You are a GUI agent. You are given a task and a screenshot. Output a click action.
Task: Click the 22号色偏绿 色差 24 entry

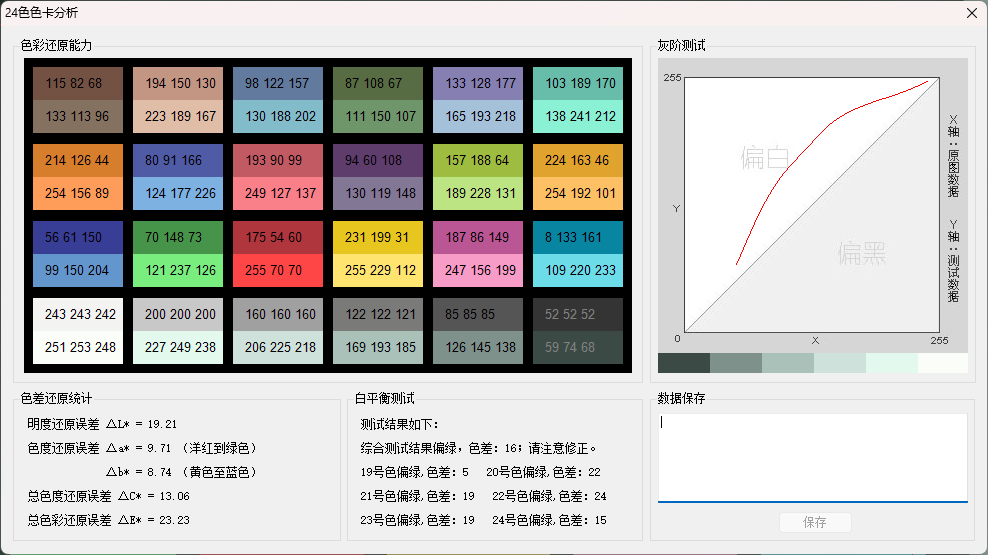[x=549, y=496]
